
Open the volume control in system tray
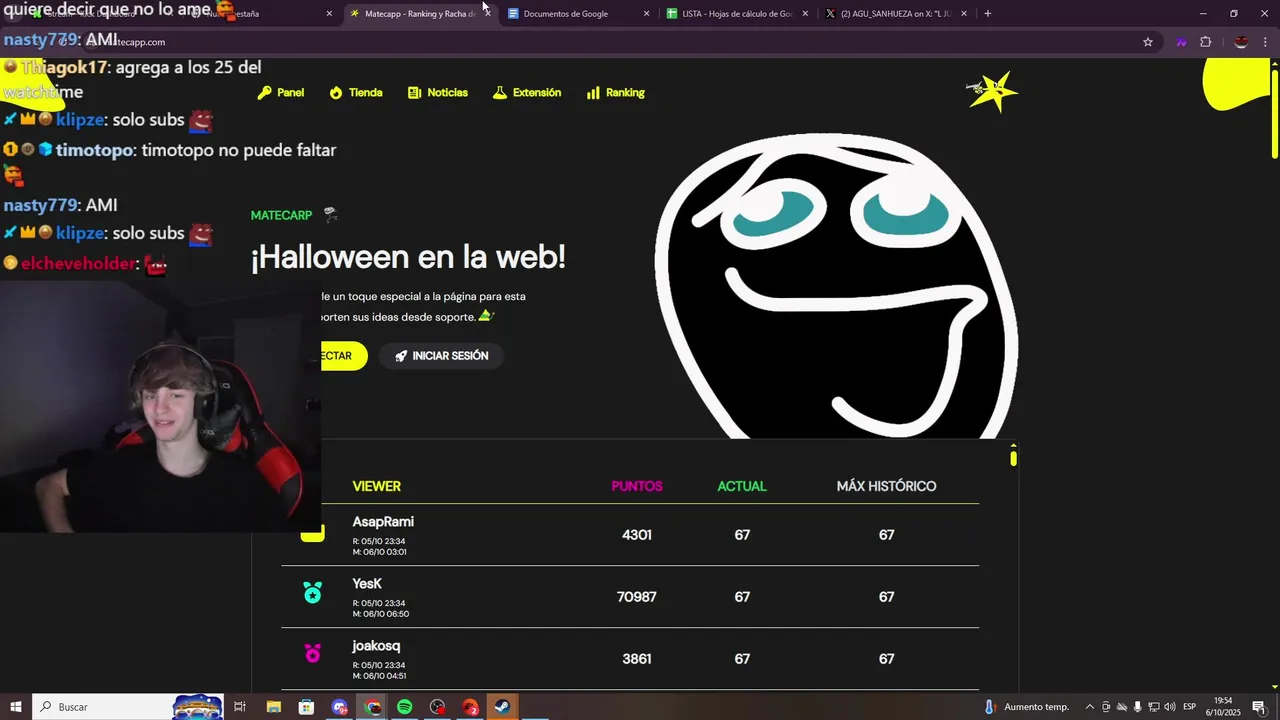[x=1169, y=707]
